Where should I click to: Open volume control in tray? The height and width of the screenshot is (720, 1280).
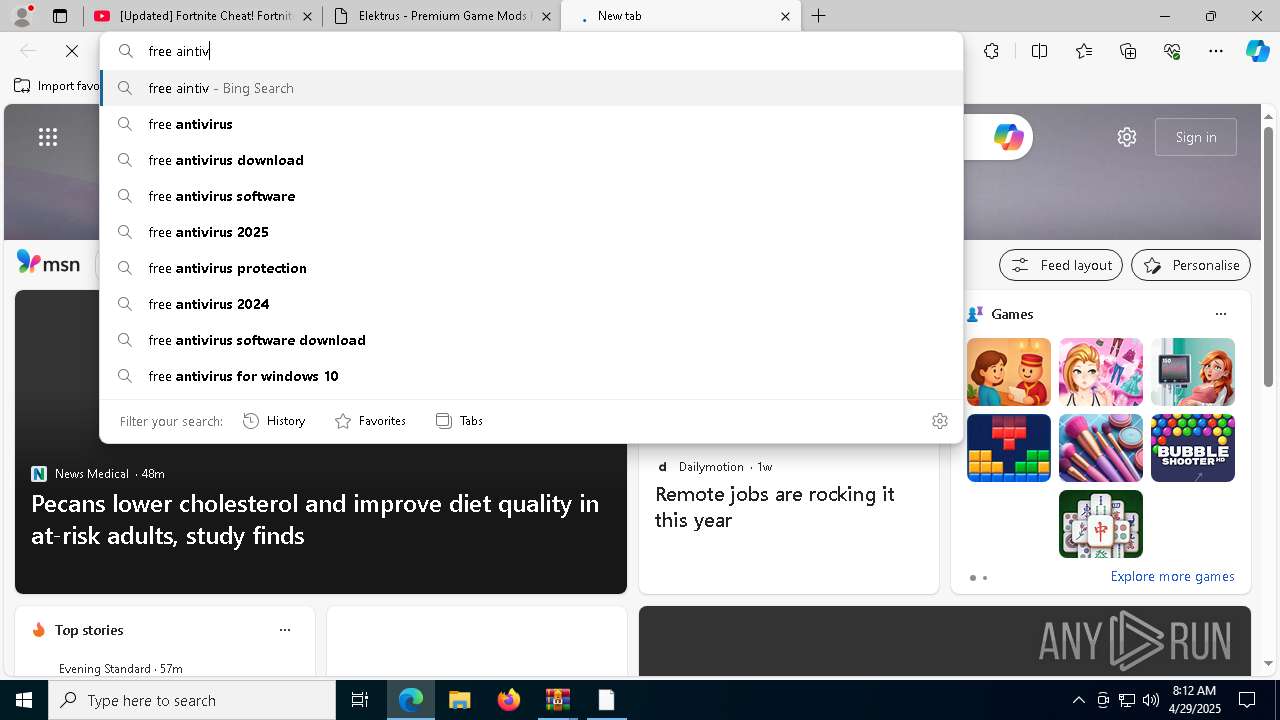point(1151,700)
